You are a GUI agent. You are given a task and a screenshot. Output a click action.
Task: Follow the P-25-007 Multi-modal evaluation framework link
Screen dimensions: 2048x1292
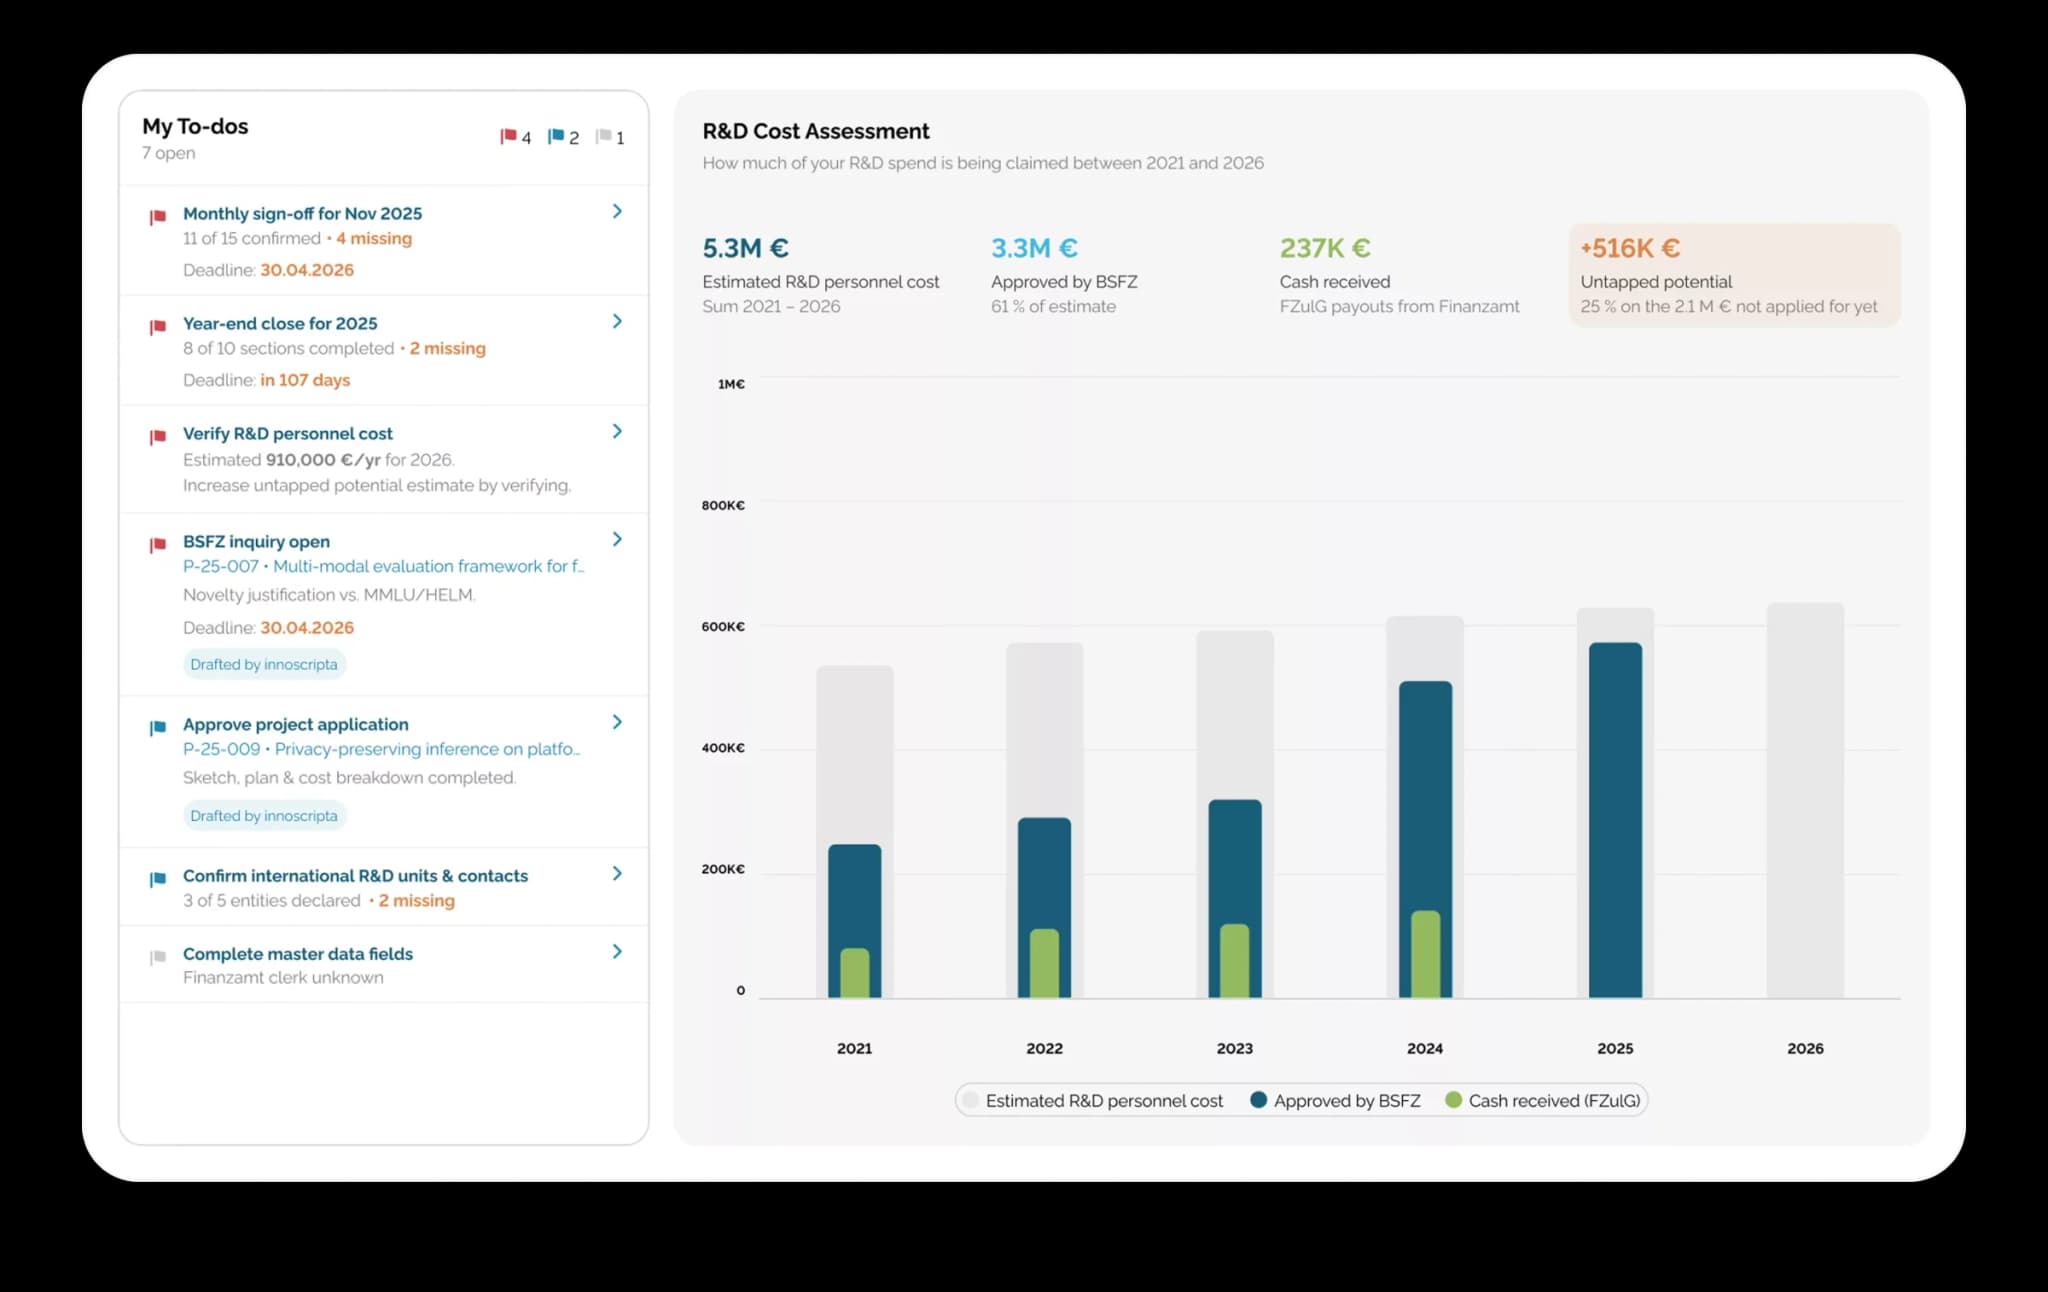(x=383, y=566)
